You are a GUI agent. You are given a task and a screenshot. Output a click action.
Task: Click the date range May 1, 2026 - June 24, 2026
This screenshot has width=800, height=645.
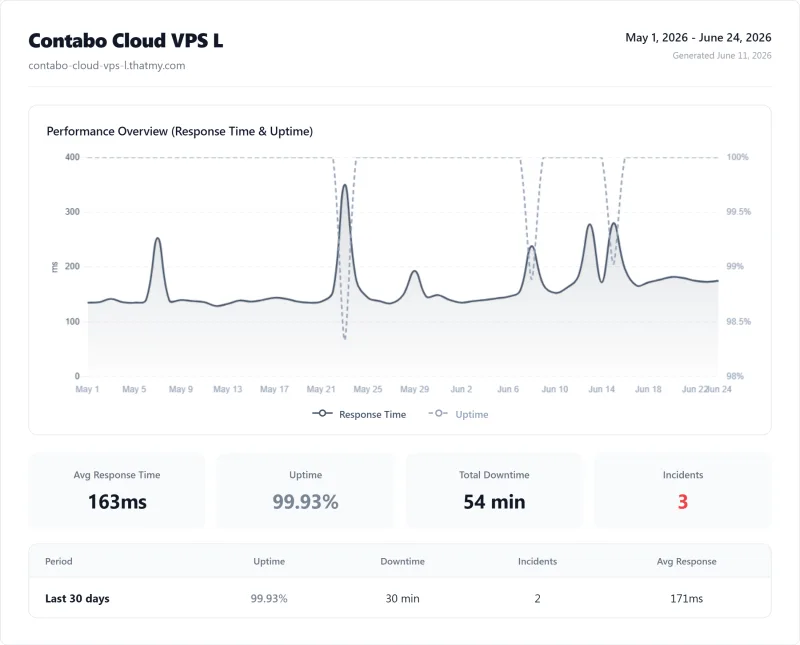(698, 38)
